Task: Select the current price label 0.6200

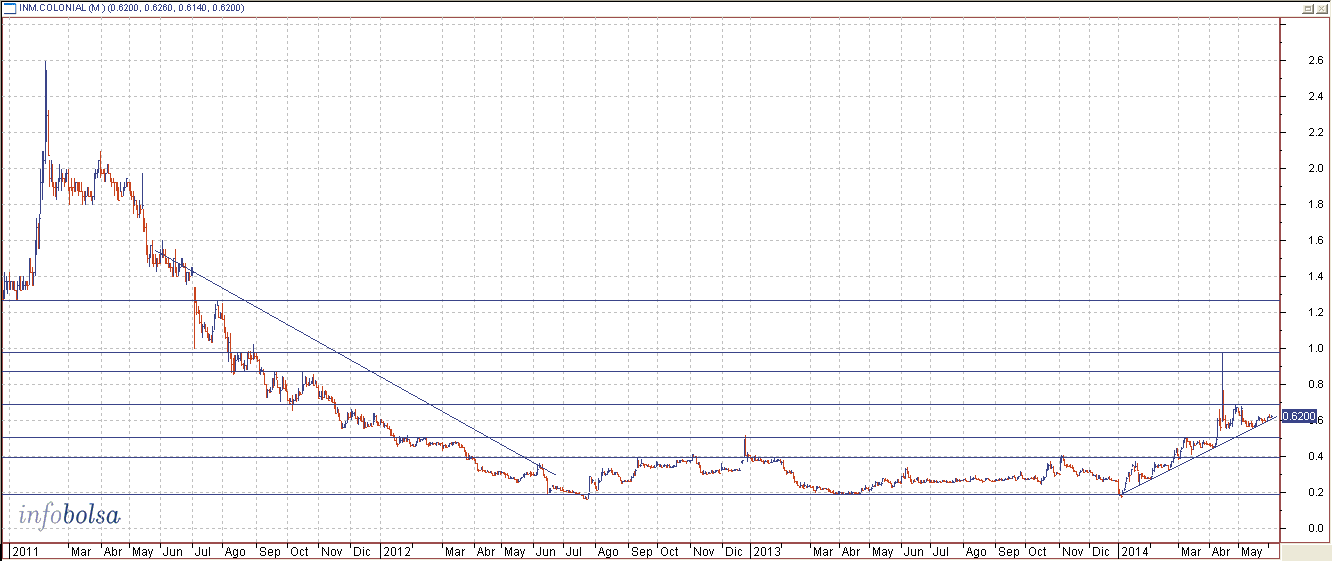Action: click(1298, 416)
